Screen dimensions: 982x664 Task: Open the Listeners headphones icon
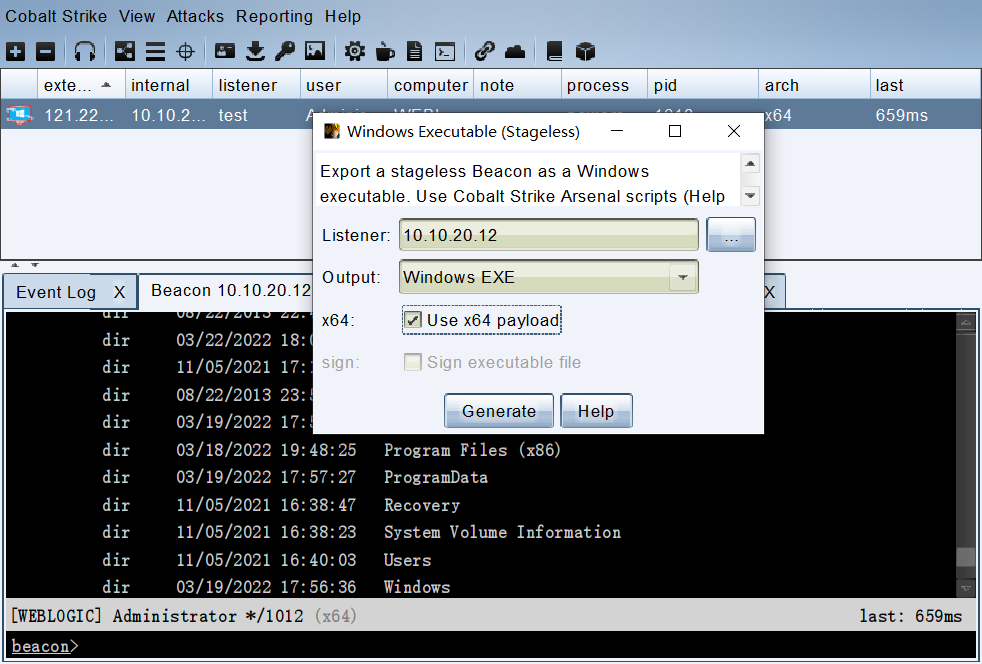(85, 51)
